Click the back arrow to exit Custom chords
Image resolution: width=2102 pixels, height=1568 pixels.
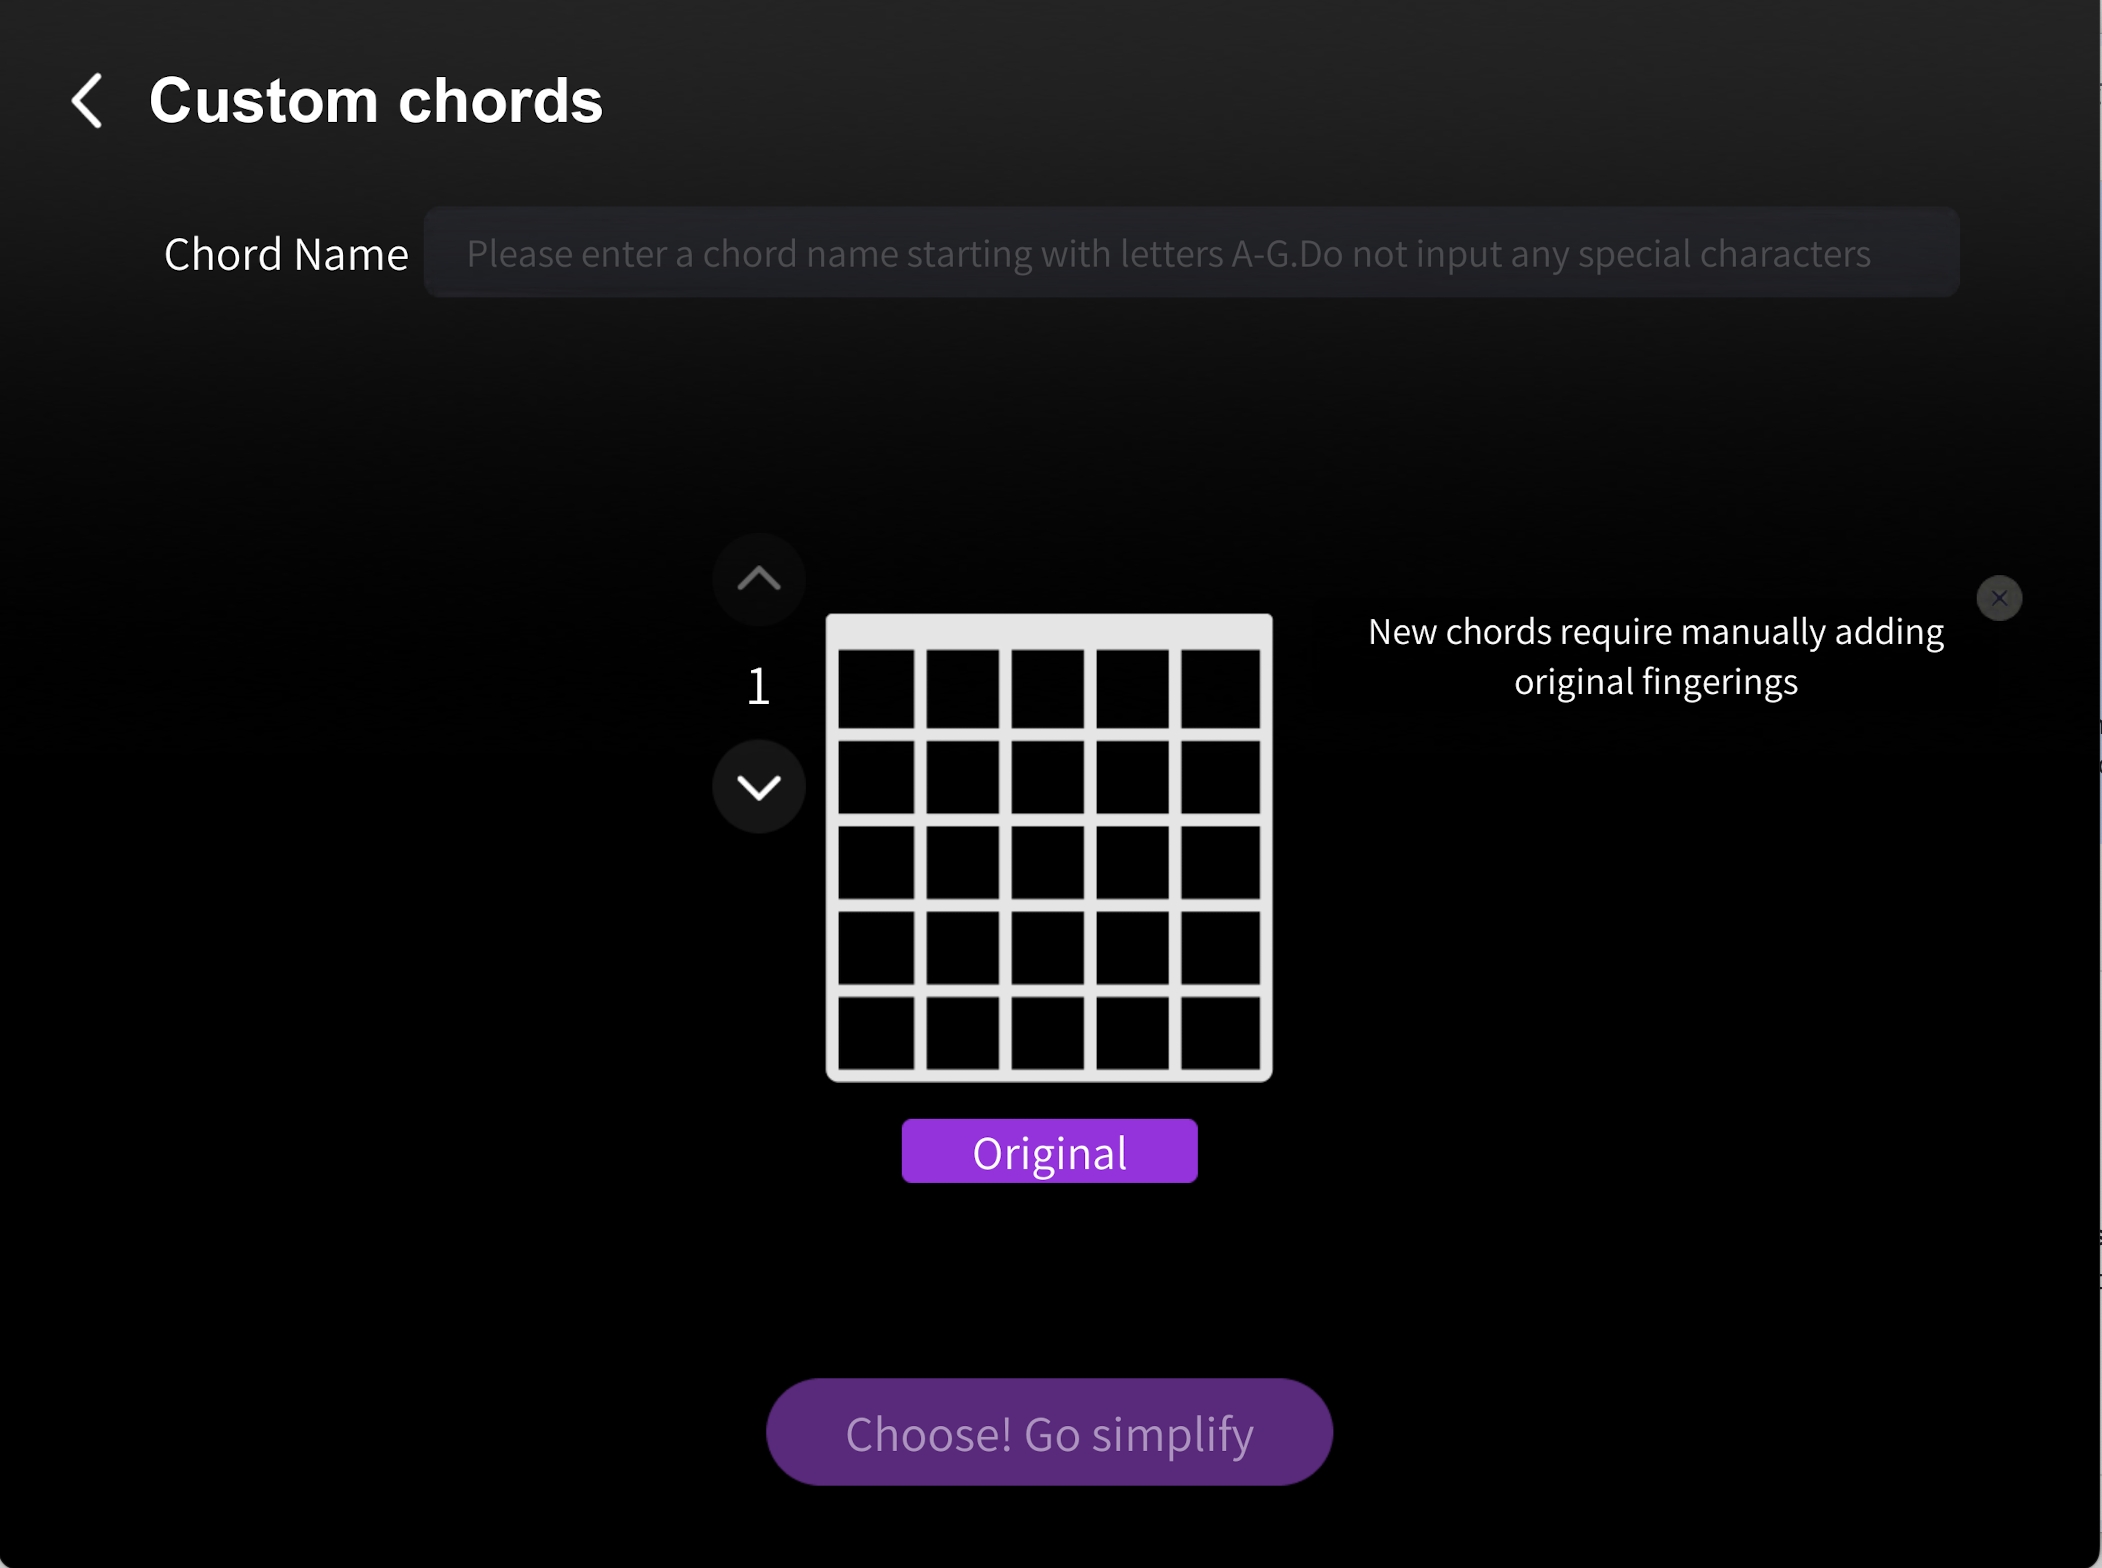87,101
